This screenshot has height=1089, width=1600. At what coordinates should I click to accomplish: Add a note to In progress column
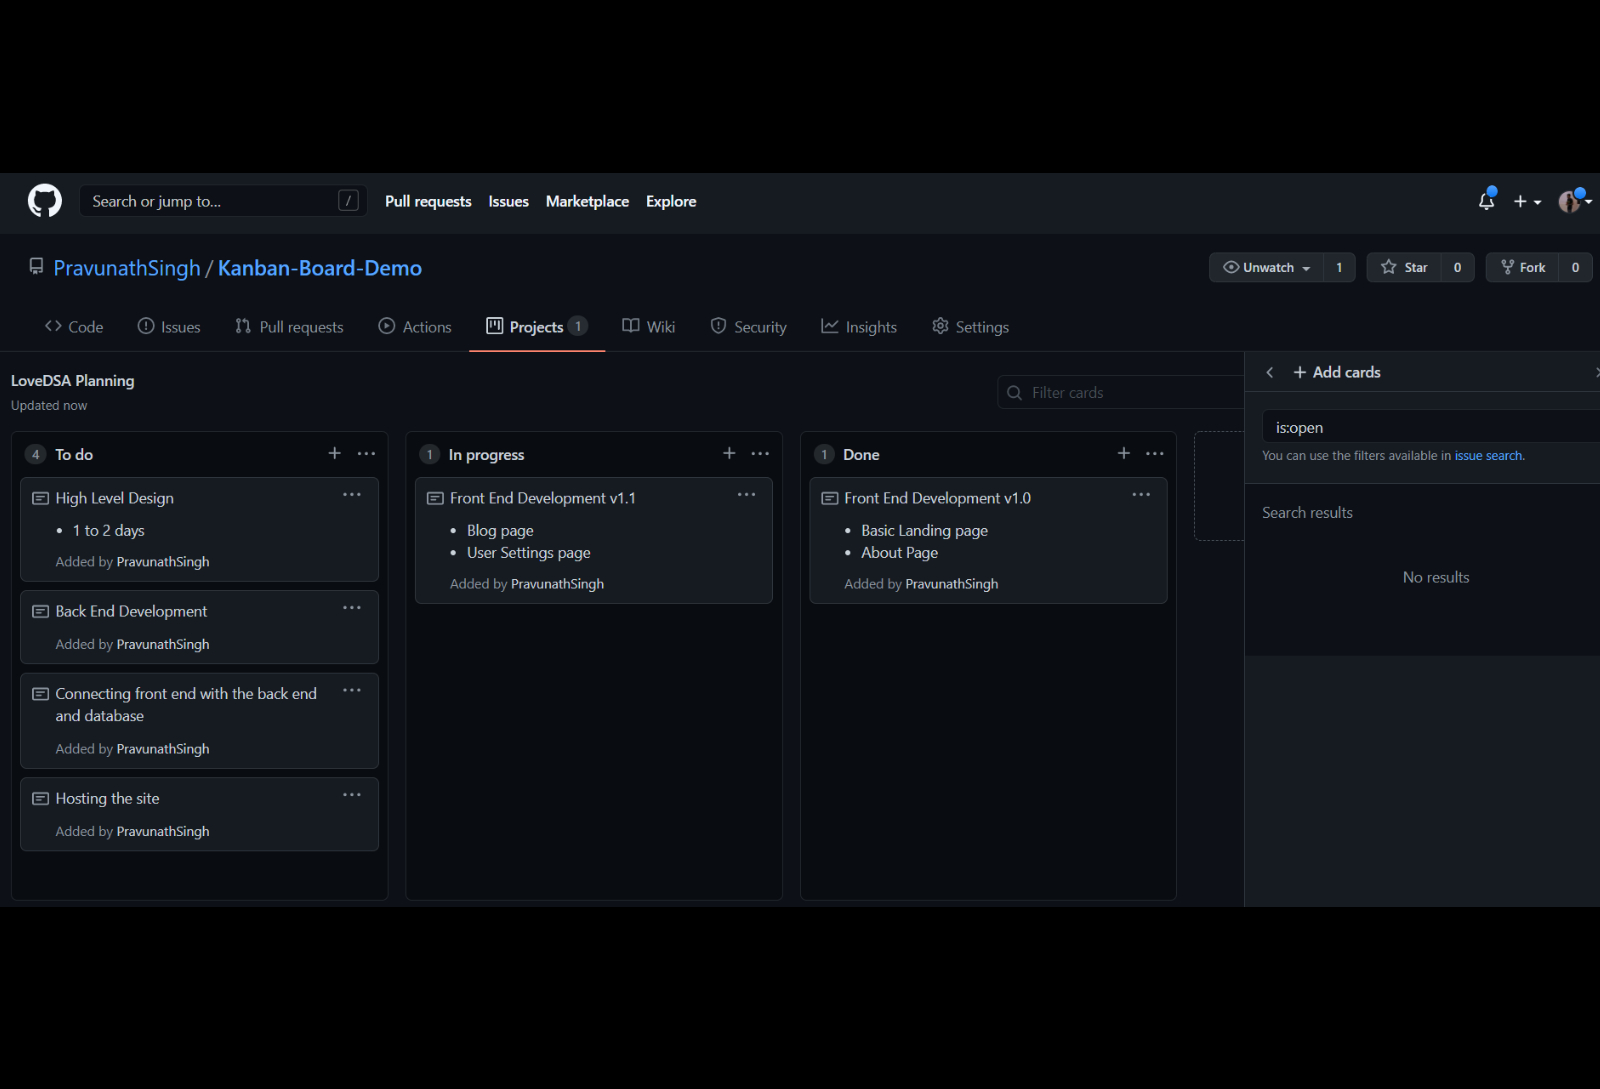pos(729,454)
